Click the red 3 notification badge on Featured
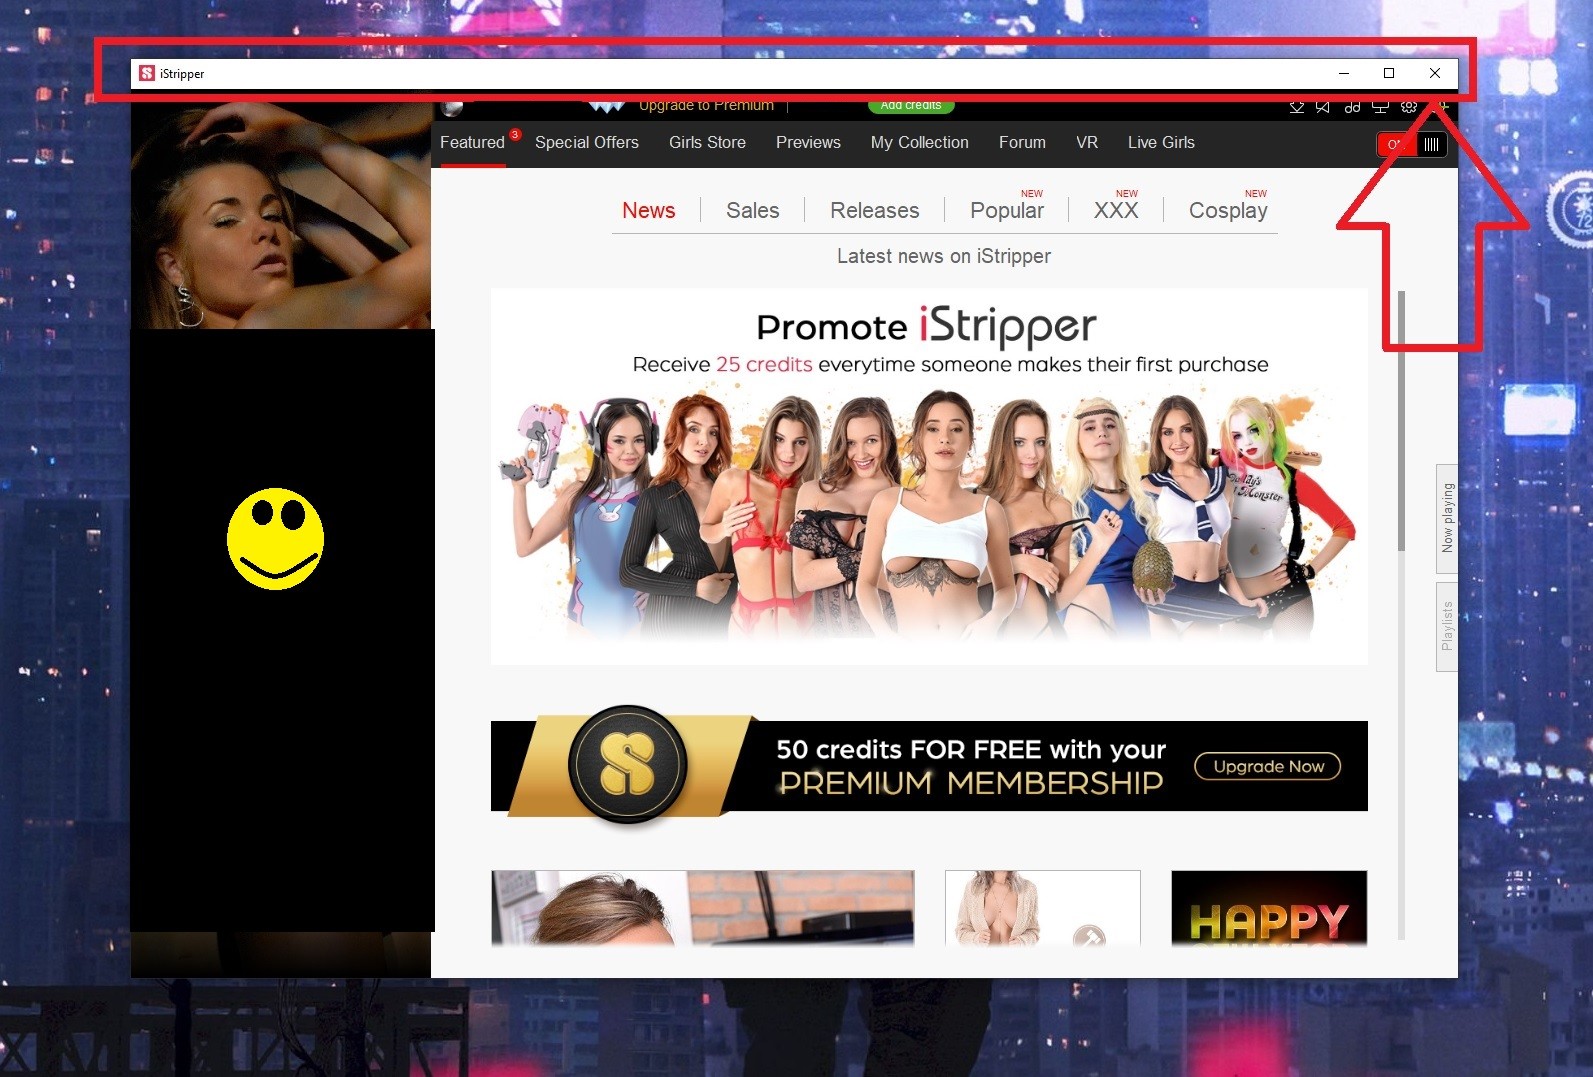The height and width of the screenshot is (1077, 1593). (x=515, y=134)
